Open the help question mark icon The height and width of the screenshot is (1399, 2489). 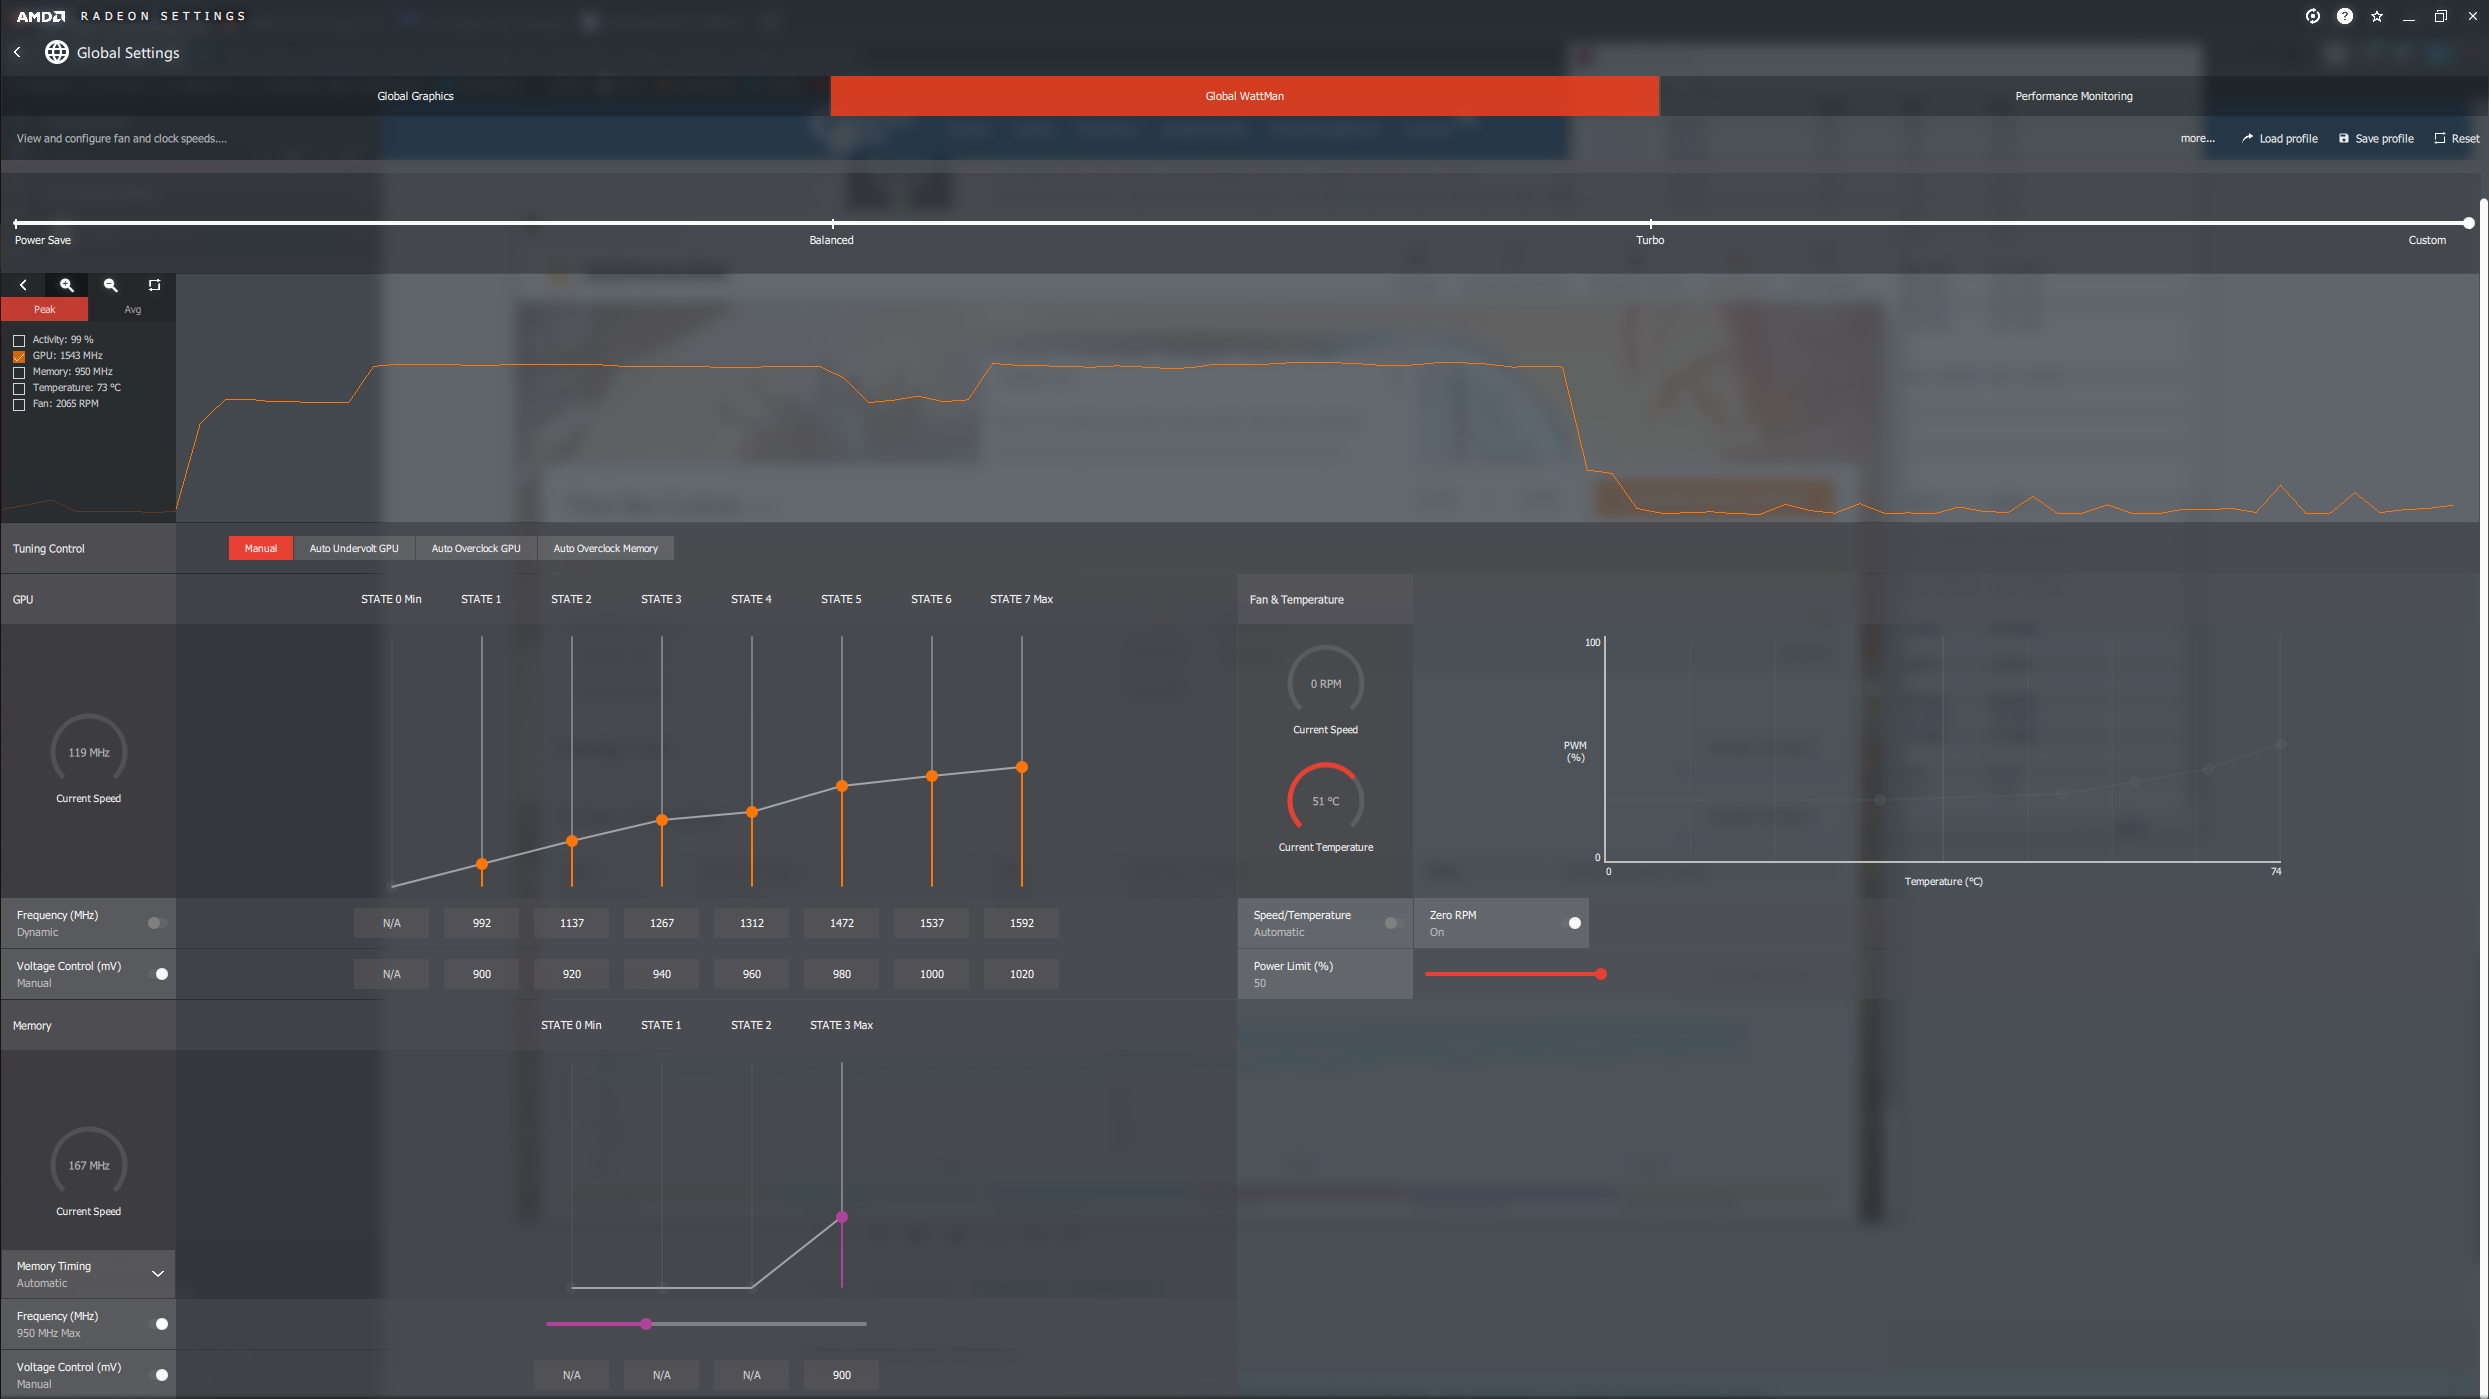pos(2344,16)
